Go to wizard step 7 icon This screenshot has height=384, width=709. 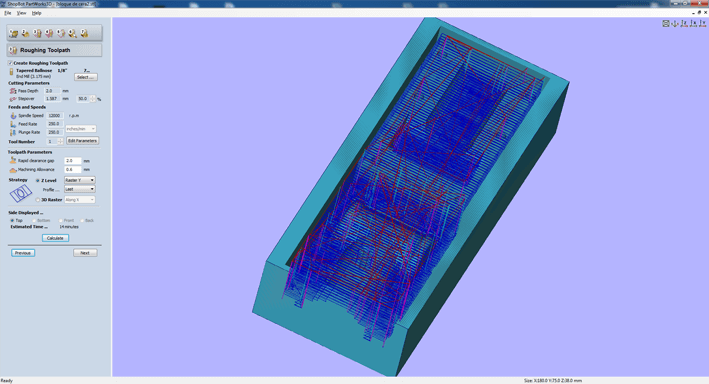(x=84, y=33)
